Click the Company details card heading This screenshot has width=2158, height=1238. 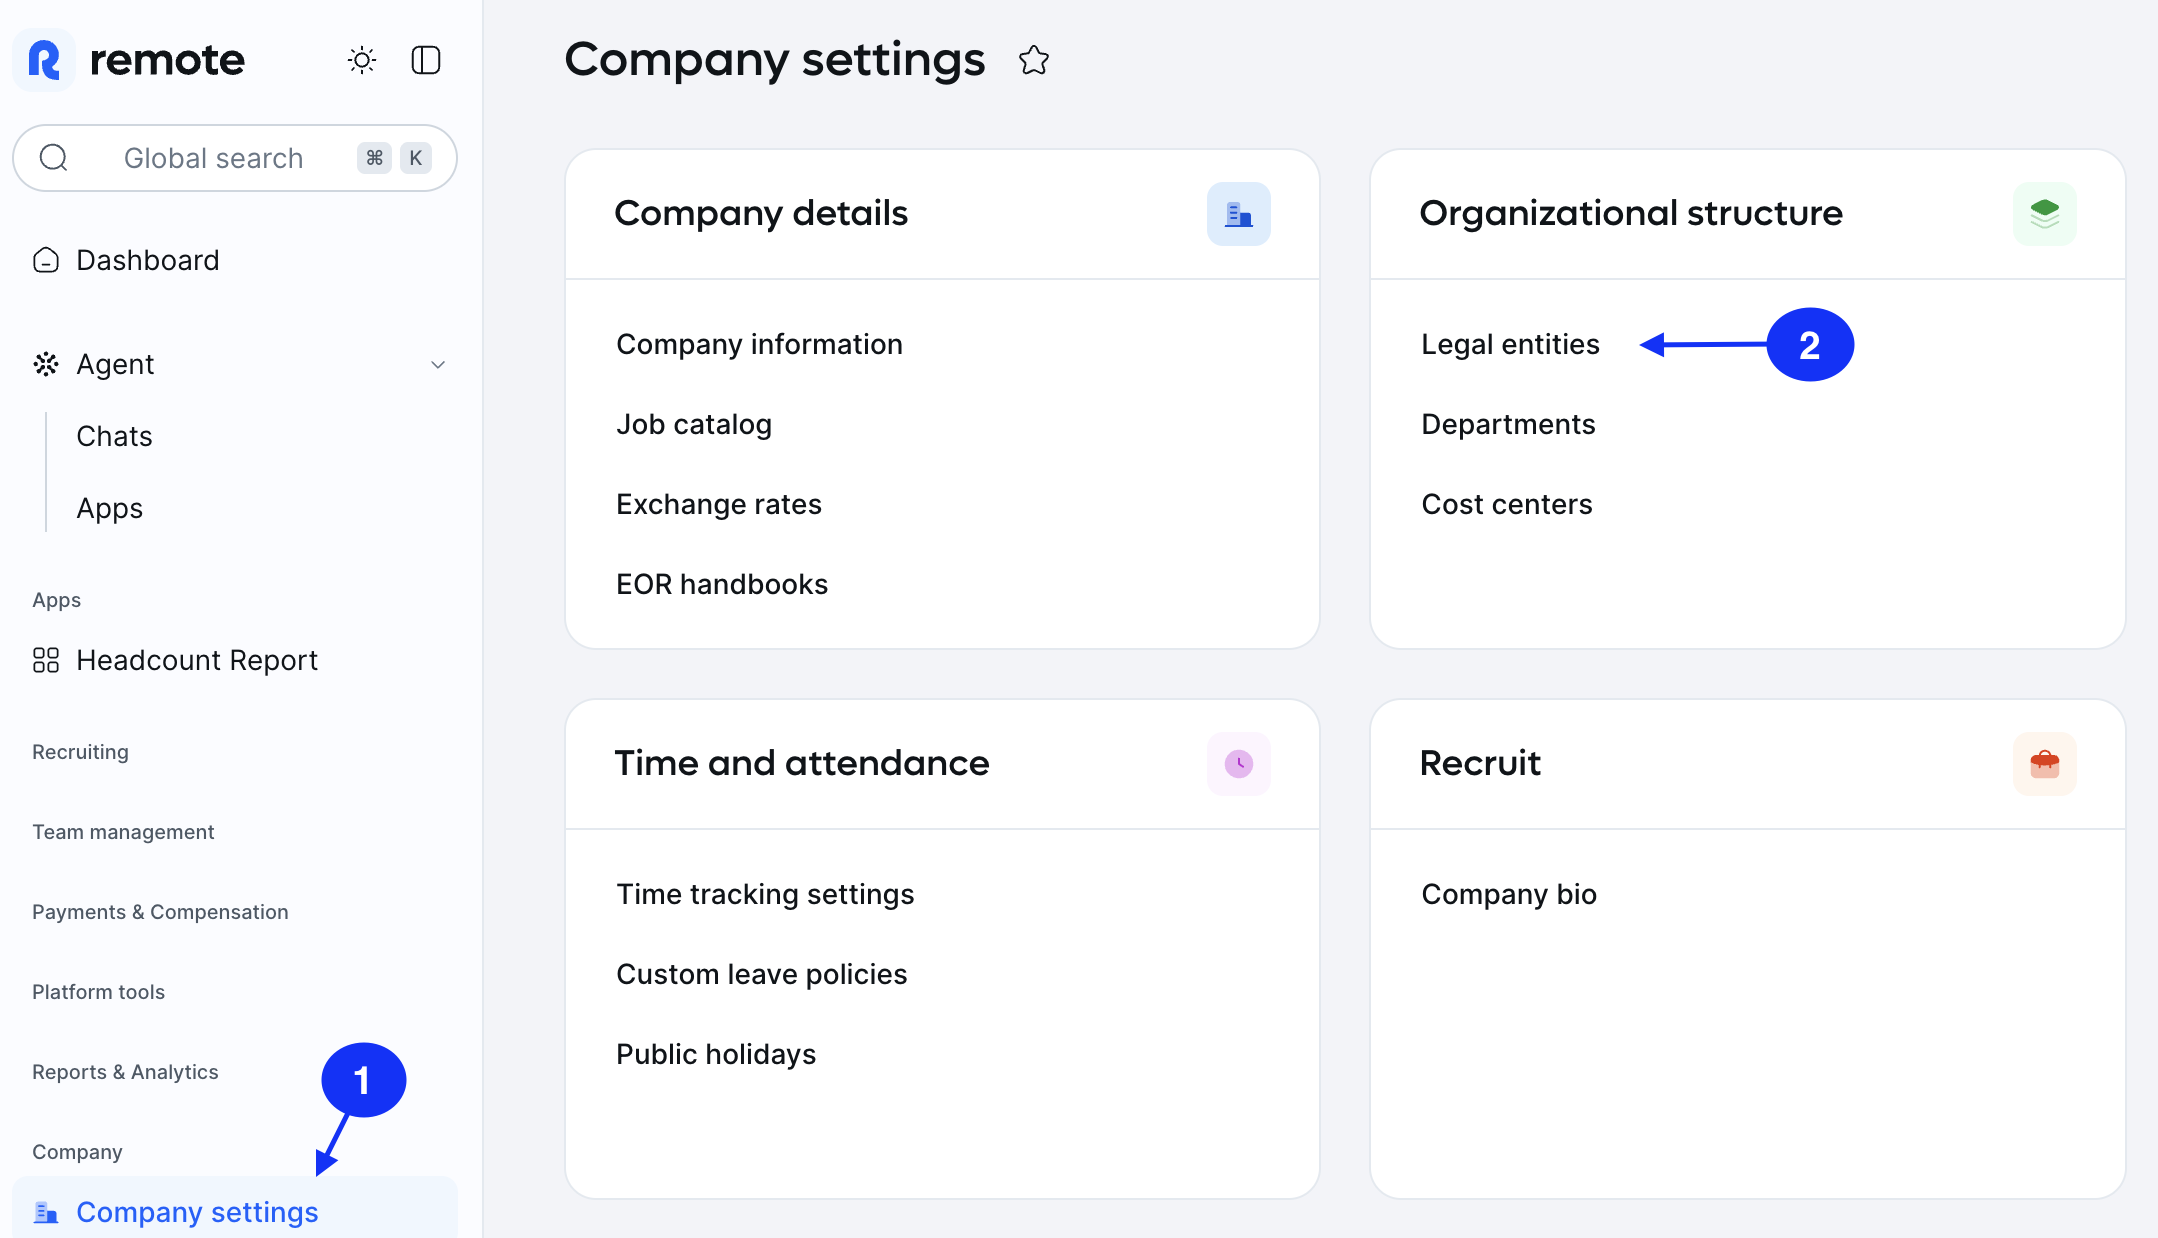point(761,213)
